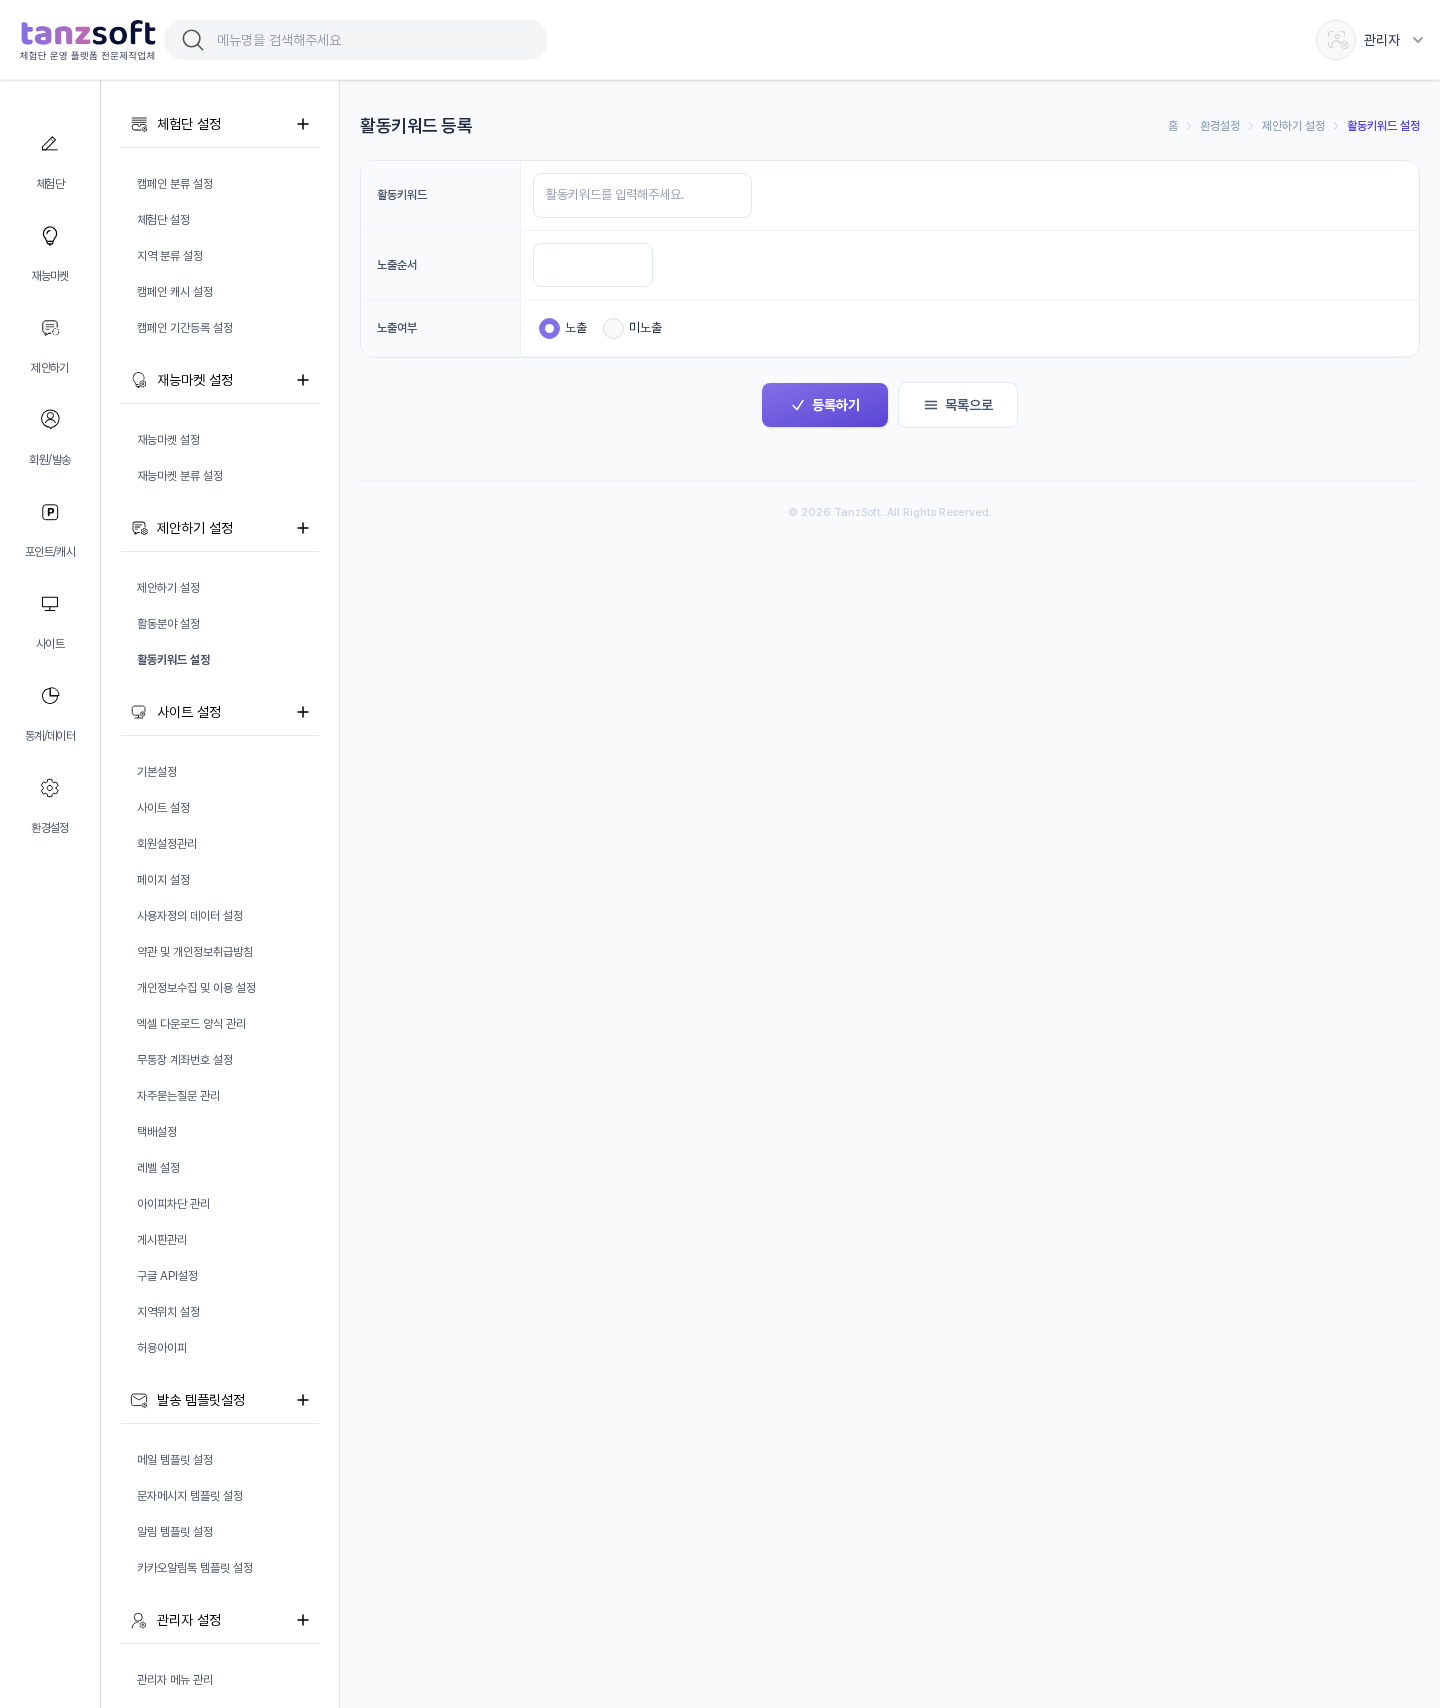Click the tanzsoft logo
The image size is (1440, 1708).
(88, 40)
